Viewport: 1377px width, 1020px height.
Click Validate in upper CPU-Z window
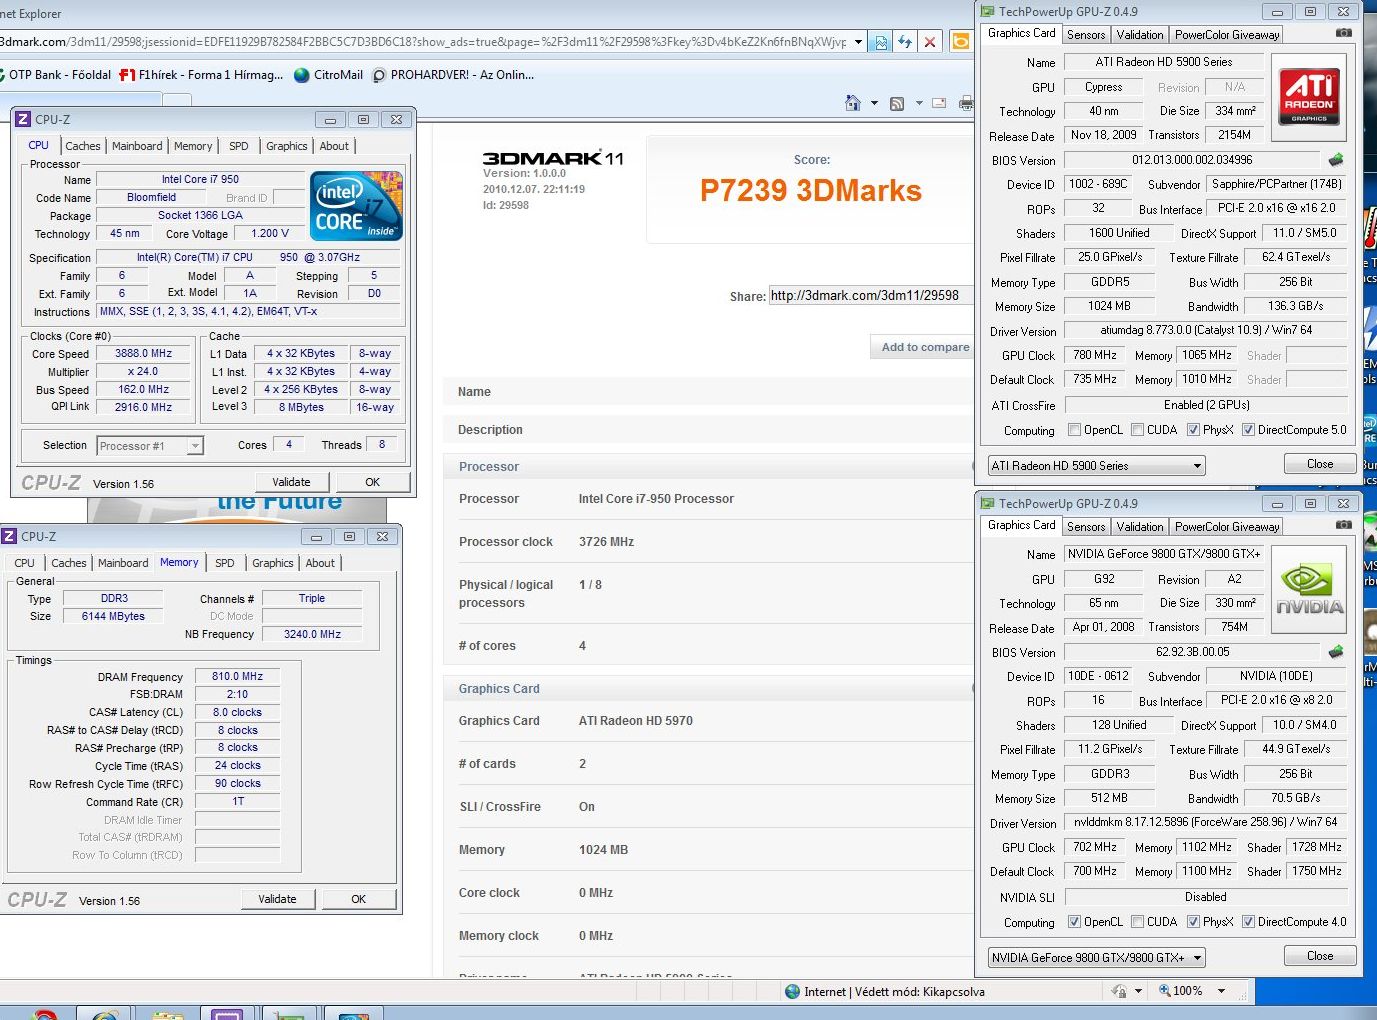[x=291, y=482]
